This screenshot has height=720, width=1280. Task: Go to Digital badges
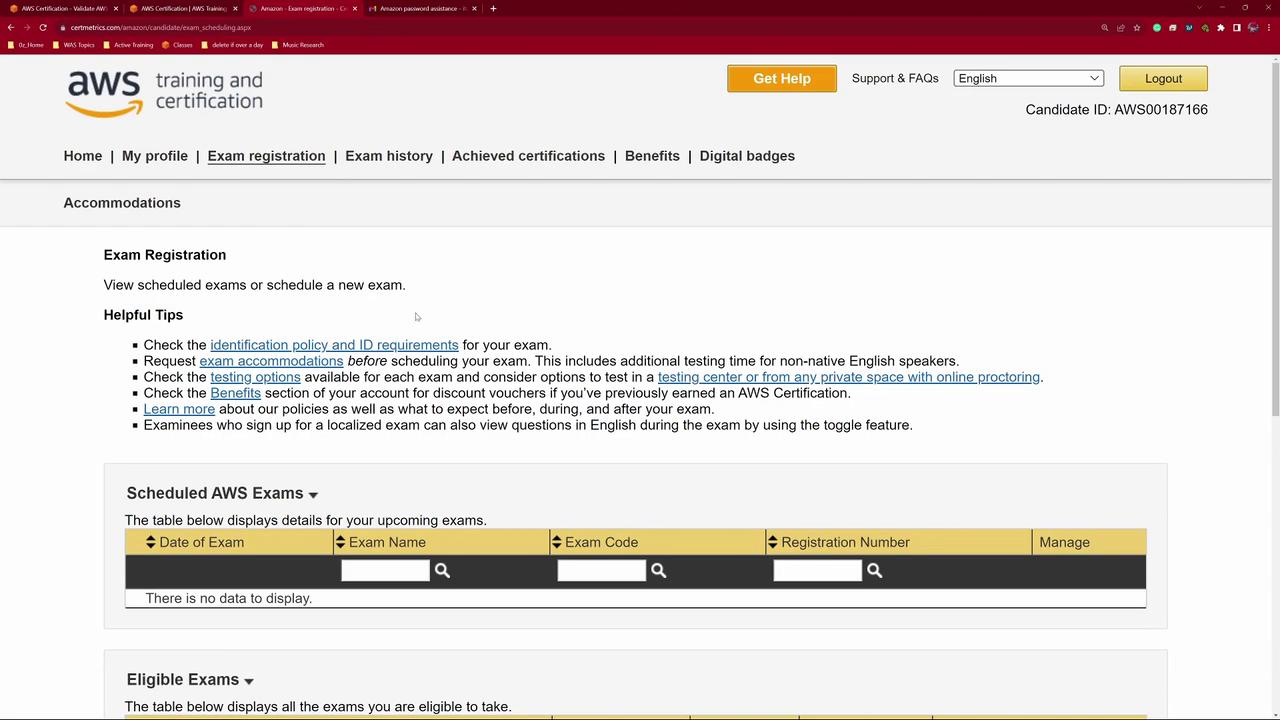(x=747, y=156)
